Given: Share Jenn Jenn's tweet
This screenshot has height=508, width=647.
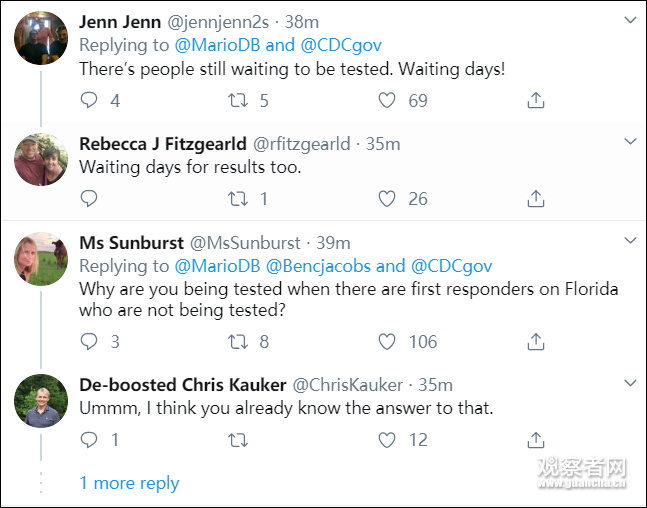Looking at the screenshot, I should (x=536, y=100).
